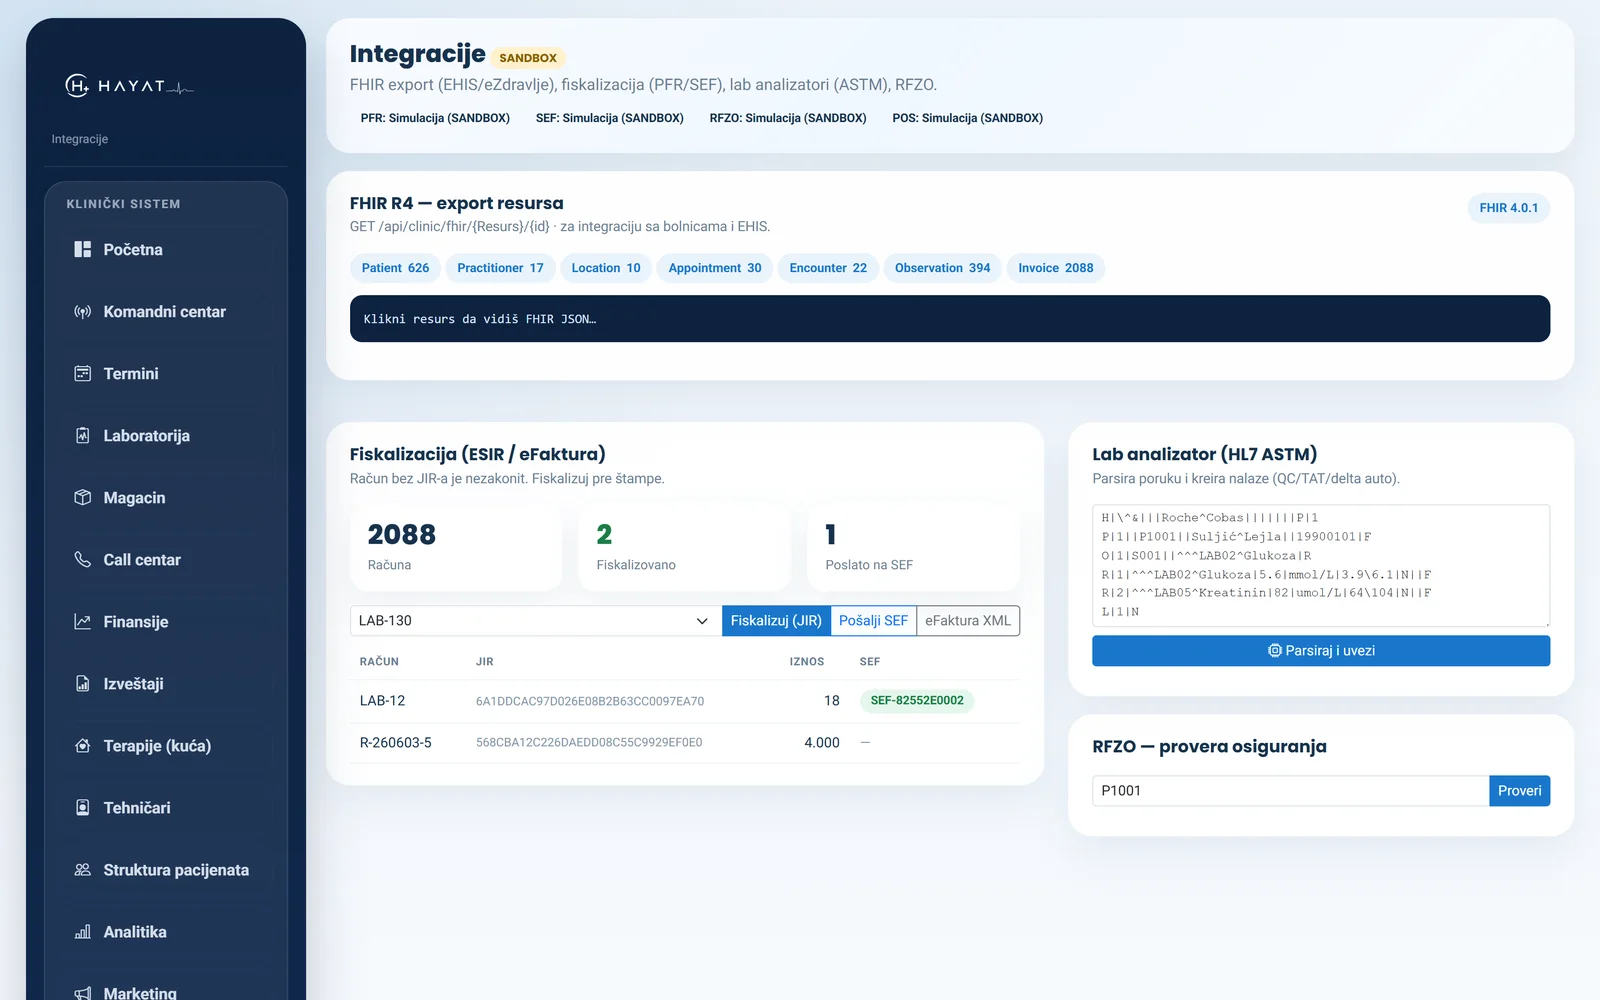The image size is (1600, 1000).
Task: Navigate to Laboratorija
Action: pyautogui.click(x=166, y=435)
